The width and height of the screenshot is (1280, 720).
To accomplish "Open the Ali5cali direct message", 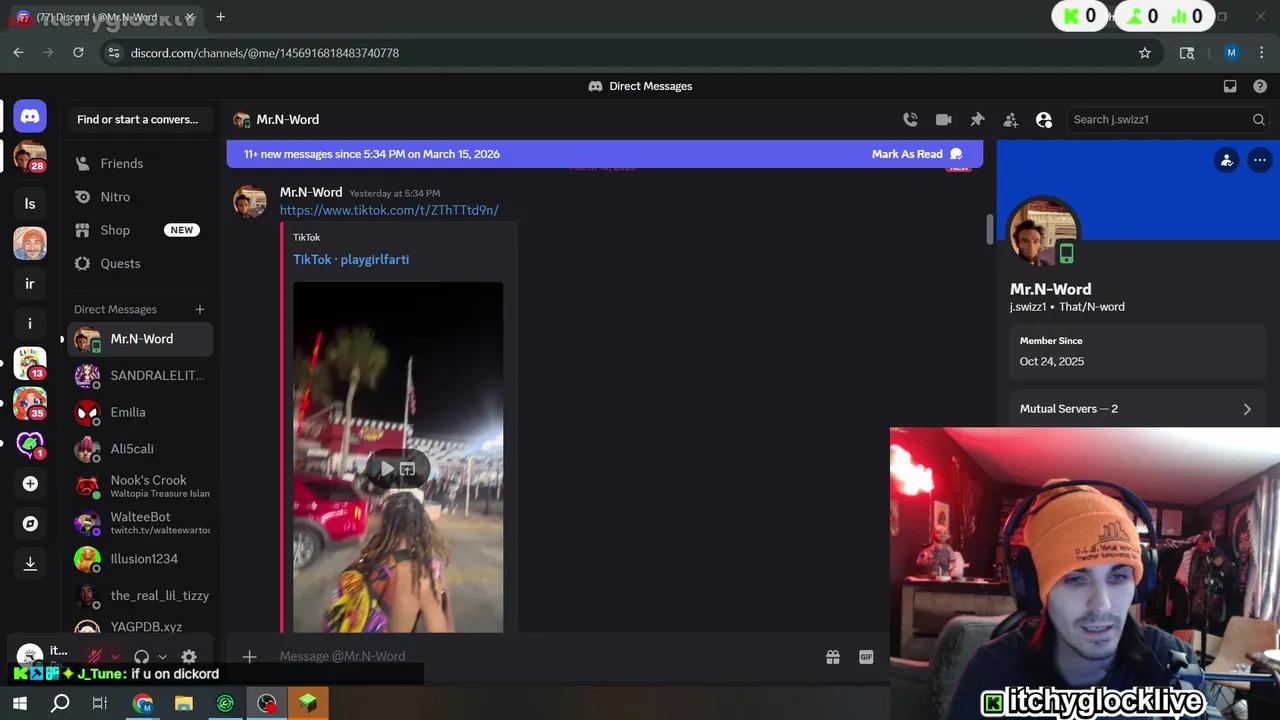I will pyautogui.click(x=140, y=449).
